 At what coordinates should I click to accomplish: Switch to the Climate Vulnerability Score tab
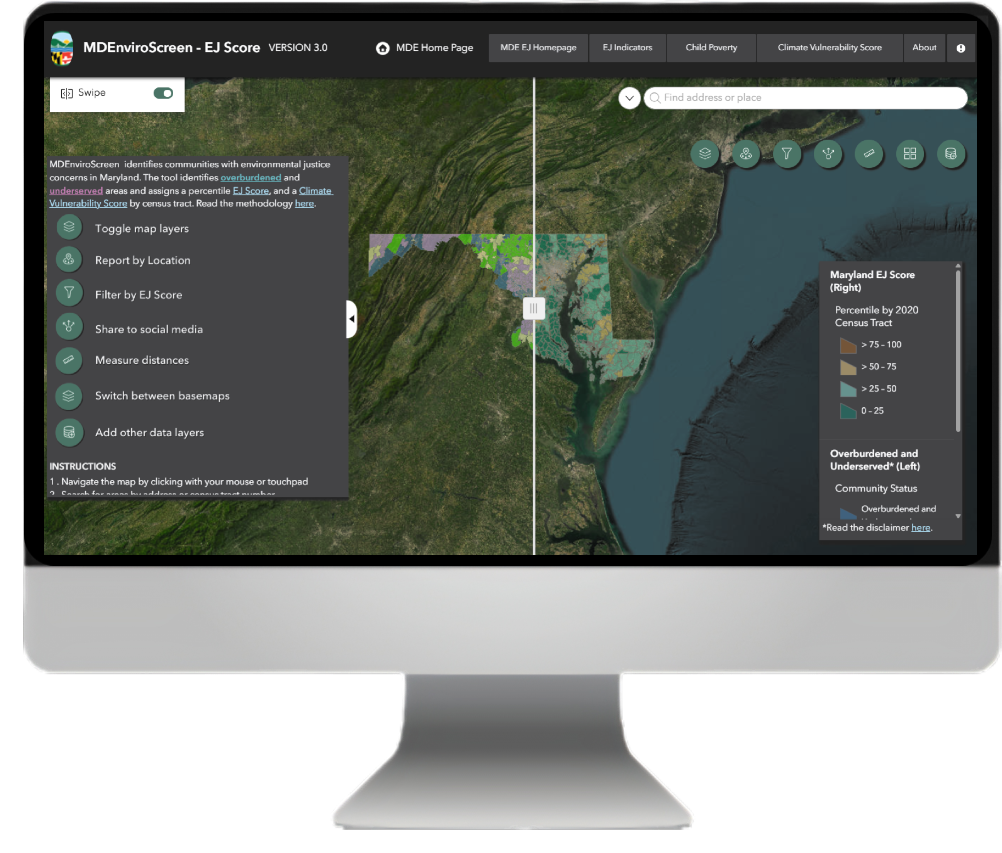pos(829,48)
